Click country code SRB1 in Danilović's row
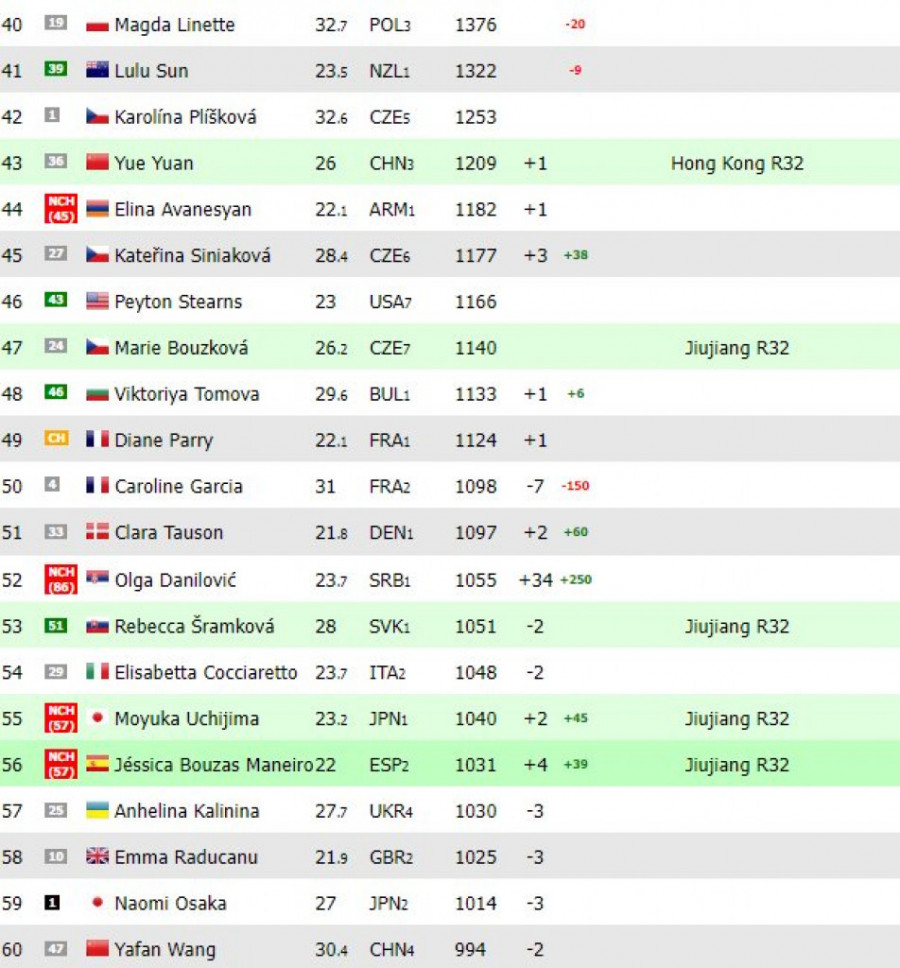 (x=390, y=580)
